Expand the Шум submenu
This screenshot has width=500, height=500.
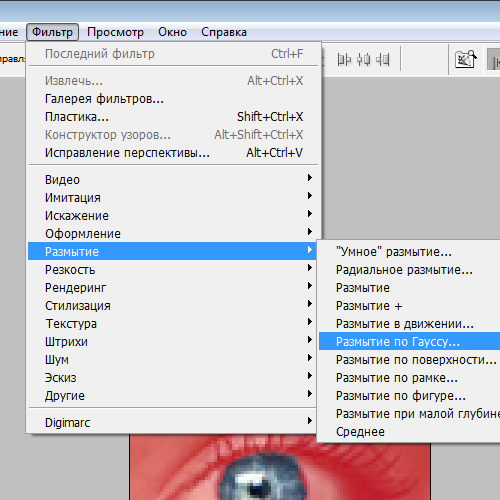coord(172,360)
